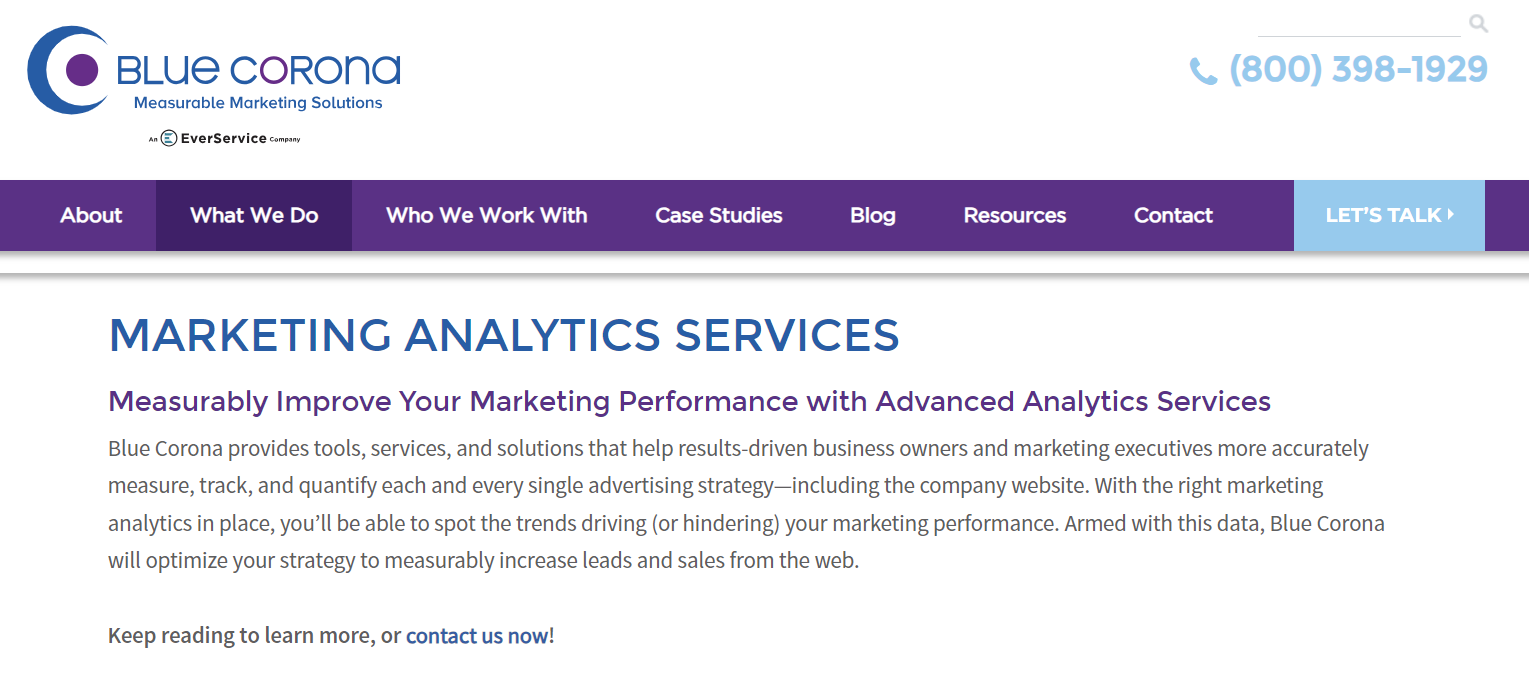Select the Contact navigation item
The height and width of the screenshot is (680, 1529).
click(x=1173, y=215)
